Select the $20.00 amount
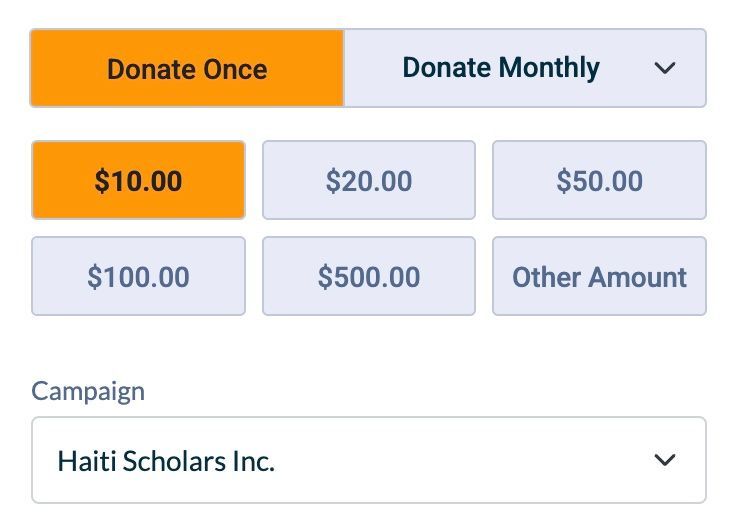Image resolution: width=750 pixels, height=520 pixels. (x=368, y=181)
